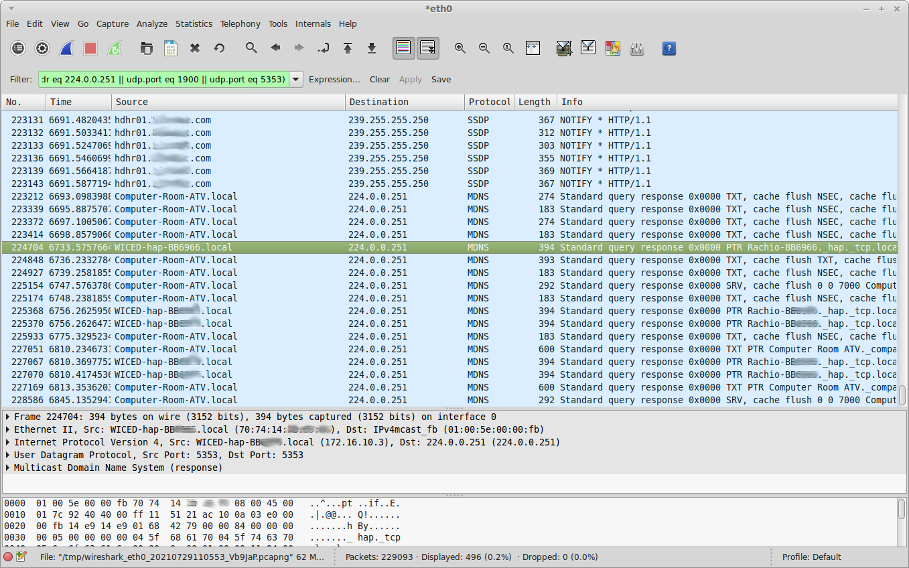The height and width of the screenshot is (568, 909).
Task: Select packet 228586 in the list
Action: coord(449,400)
